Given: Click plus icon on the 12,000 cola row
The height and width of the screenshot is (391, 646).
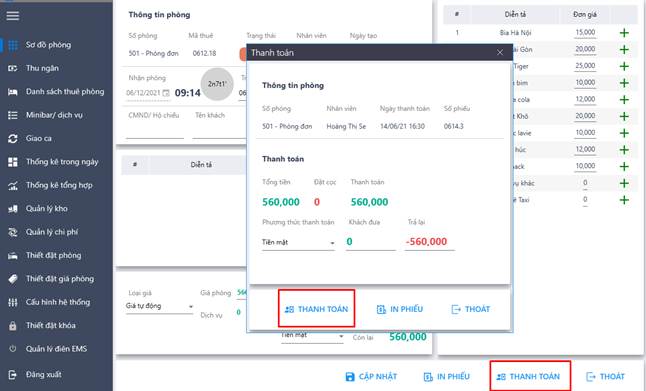Looking at the screenshot, I should tap(624, 100).
